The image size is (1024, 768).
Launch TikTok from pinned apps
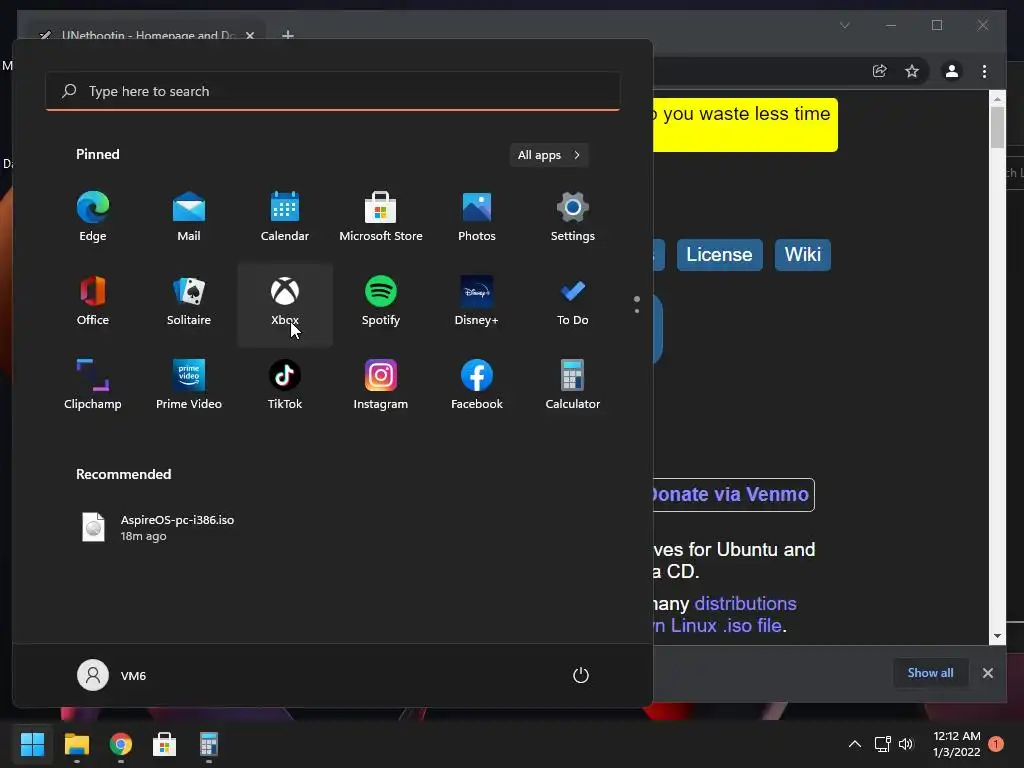(x=285, y=385)
